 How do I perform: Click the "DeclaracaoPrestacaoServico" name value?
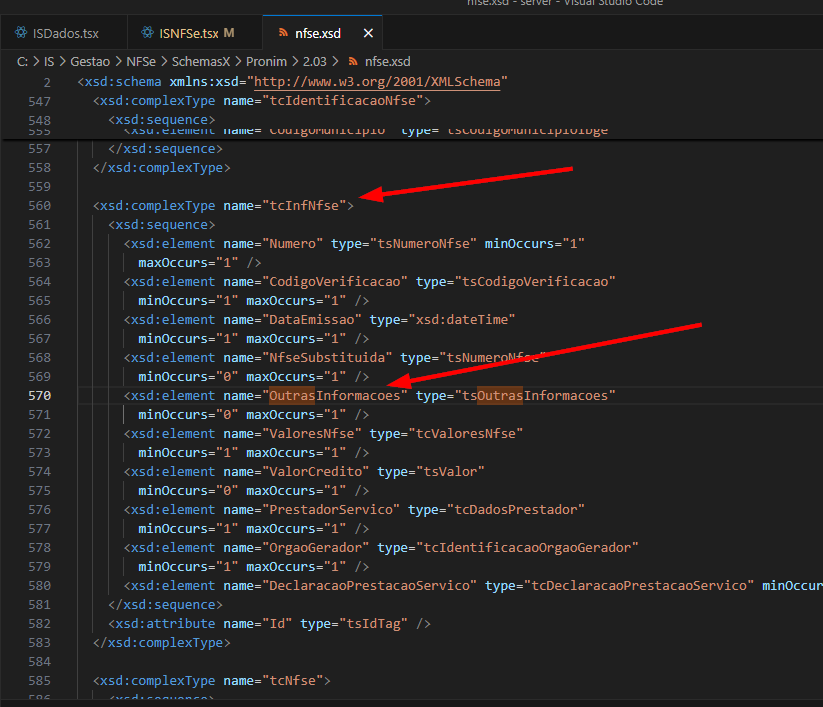pos(369,586)
